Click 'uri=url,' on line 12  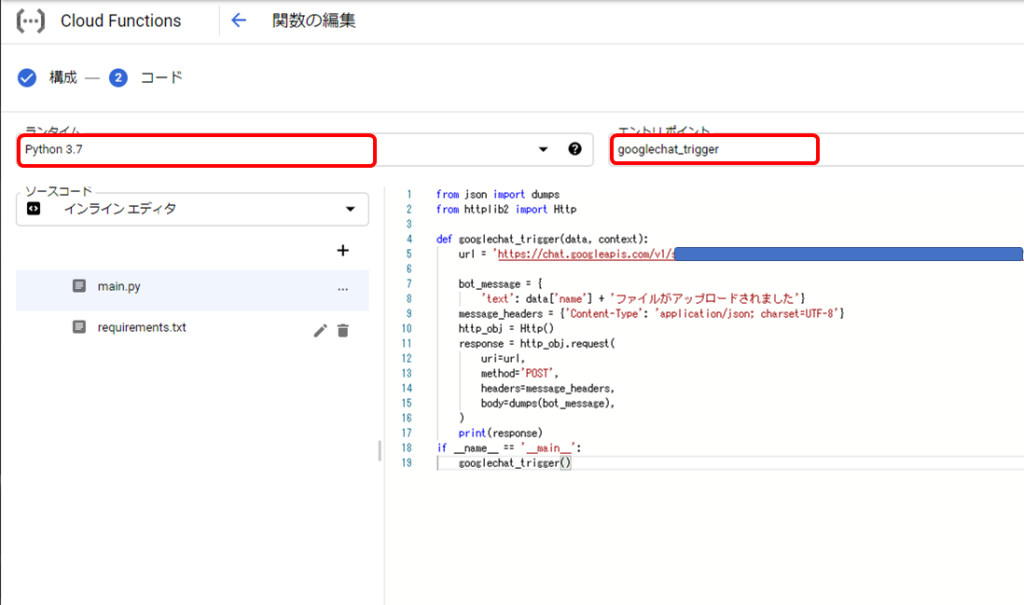click(503, 359)
